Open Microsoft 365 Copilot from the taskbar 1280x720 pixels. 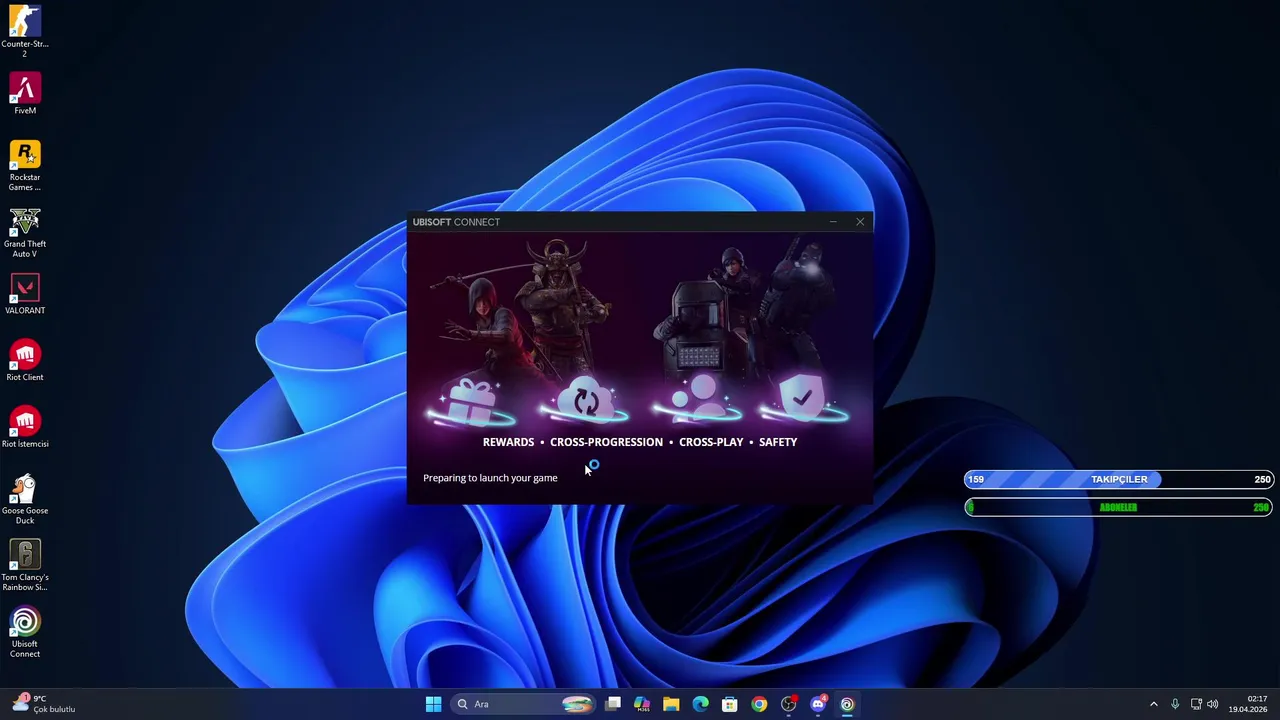642,704
